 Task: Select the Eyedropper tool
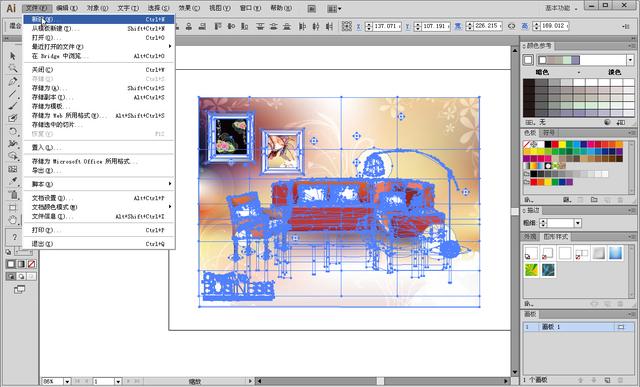coord(13,181)
